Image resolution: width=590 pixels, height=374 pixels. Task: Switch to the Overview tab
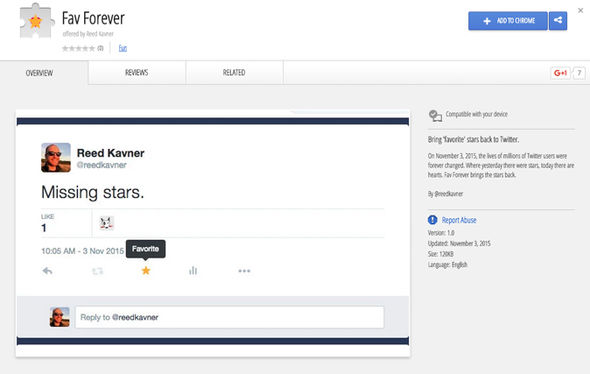(x=40, y=73)
